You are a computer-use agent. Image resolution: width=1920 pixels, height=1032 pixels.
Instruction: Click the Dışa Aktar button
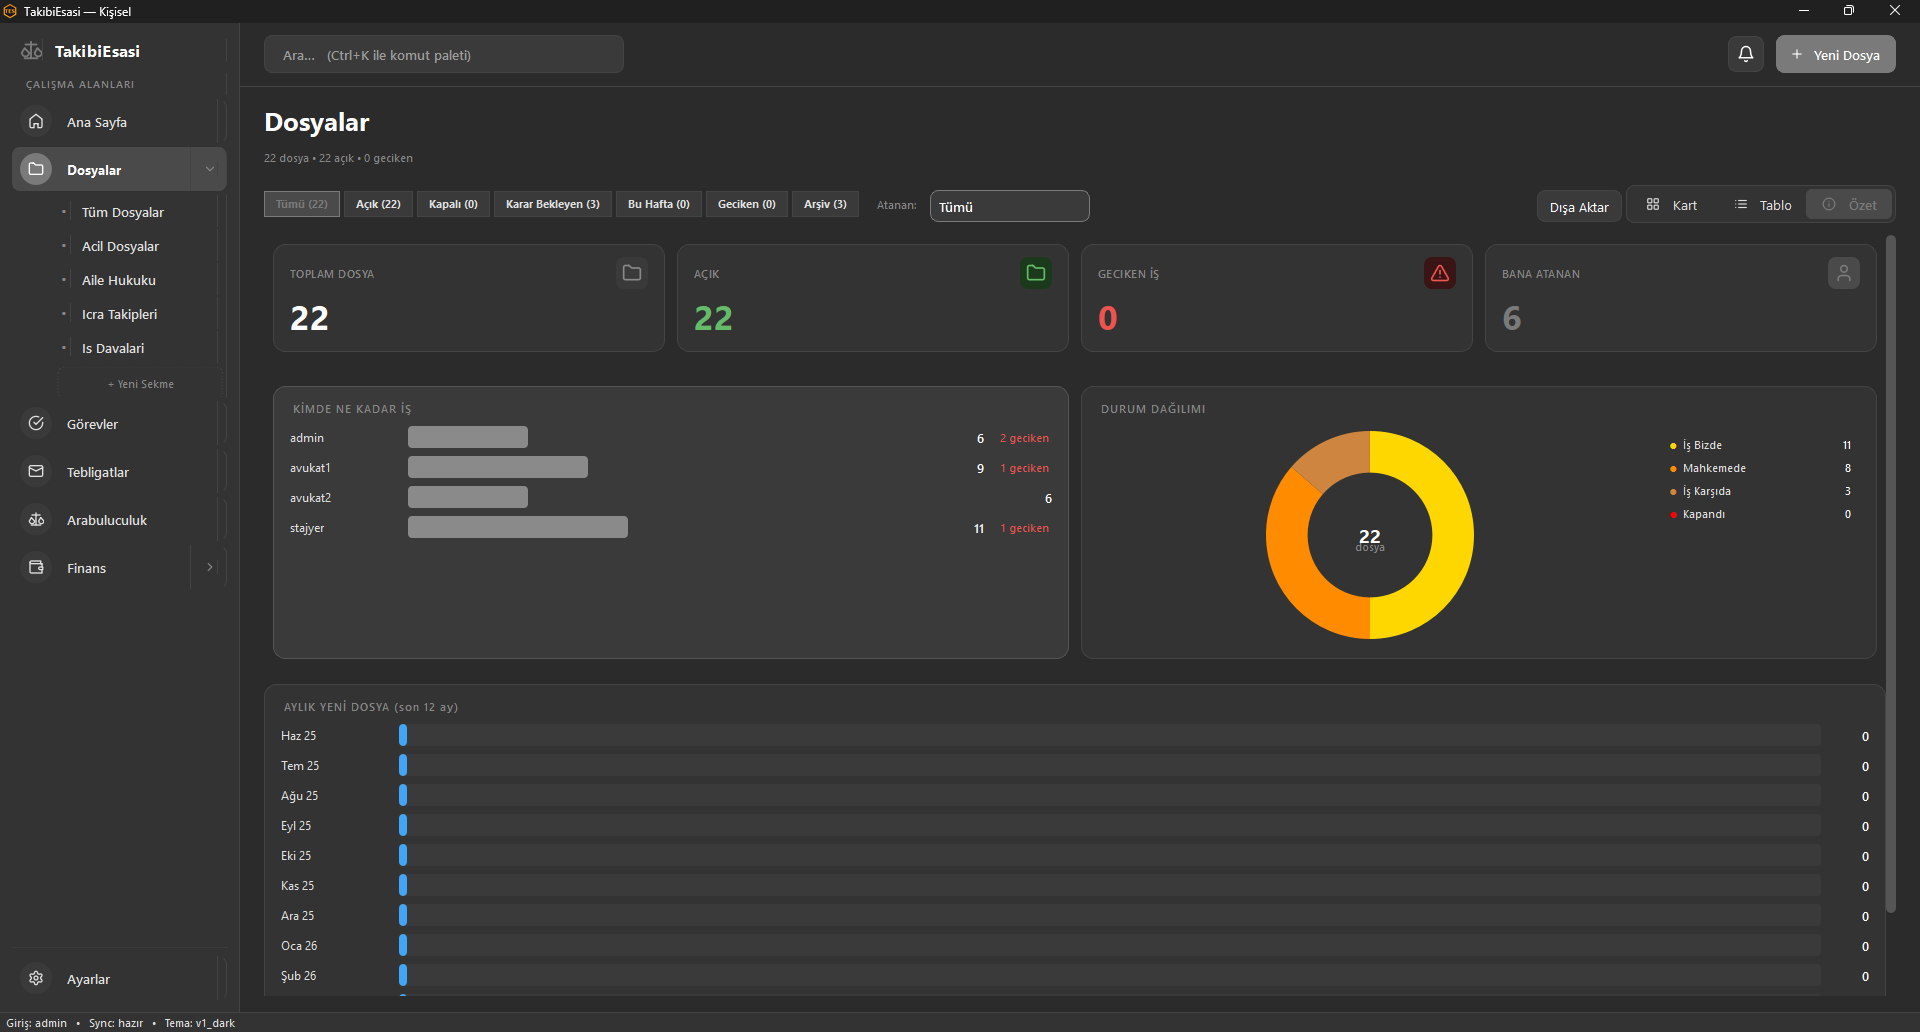(1579, 207)
